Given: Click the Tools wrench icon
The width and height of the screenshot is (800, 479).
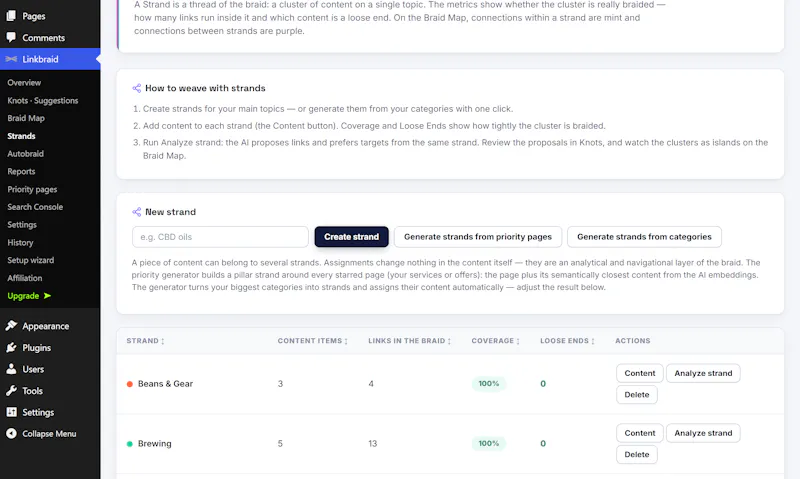Looking at the screenshot, I should point(11,390).
